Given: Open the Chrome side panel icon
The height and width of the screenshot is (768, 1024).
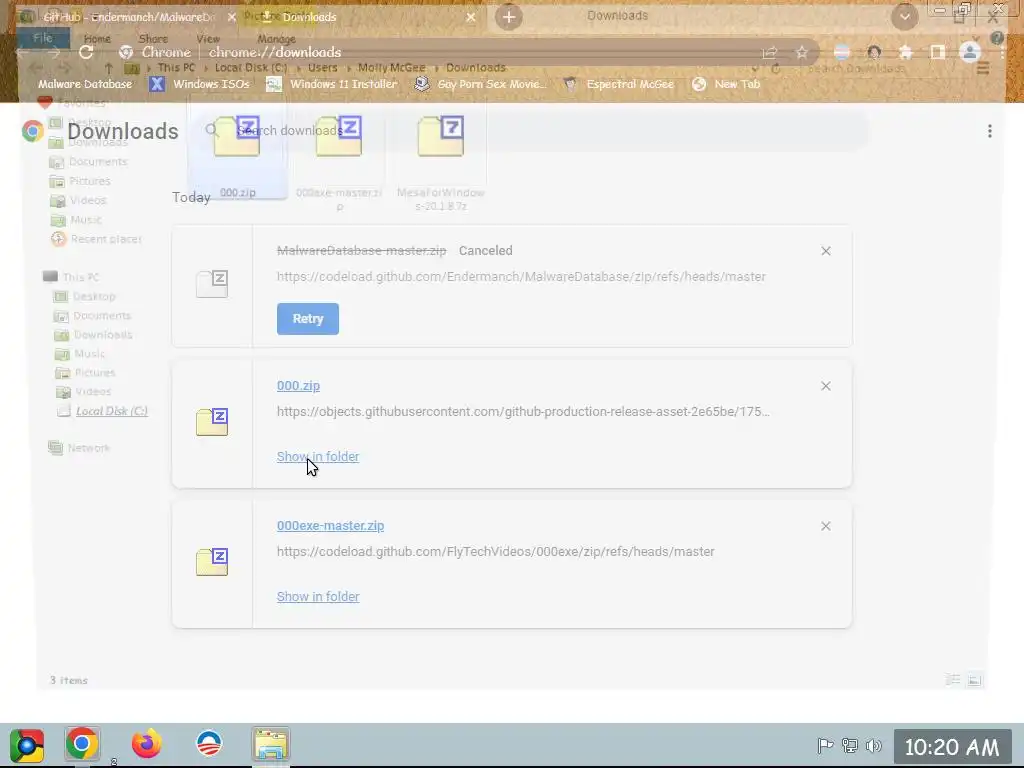Looking at the screenshot, I should pyautogui.click(x=937, y=52).
